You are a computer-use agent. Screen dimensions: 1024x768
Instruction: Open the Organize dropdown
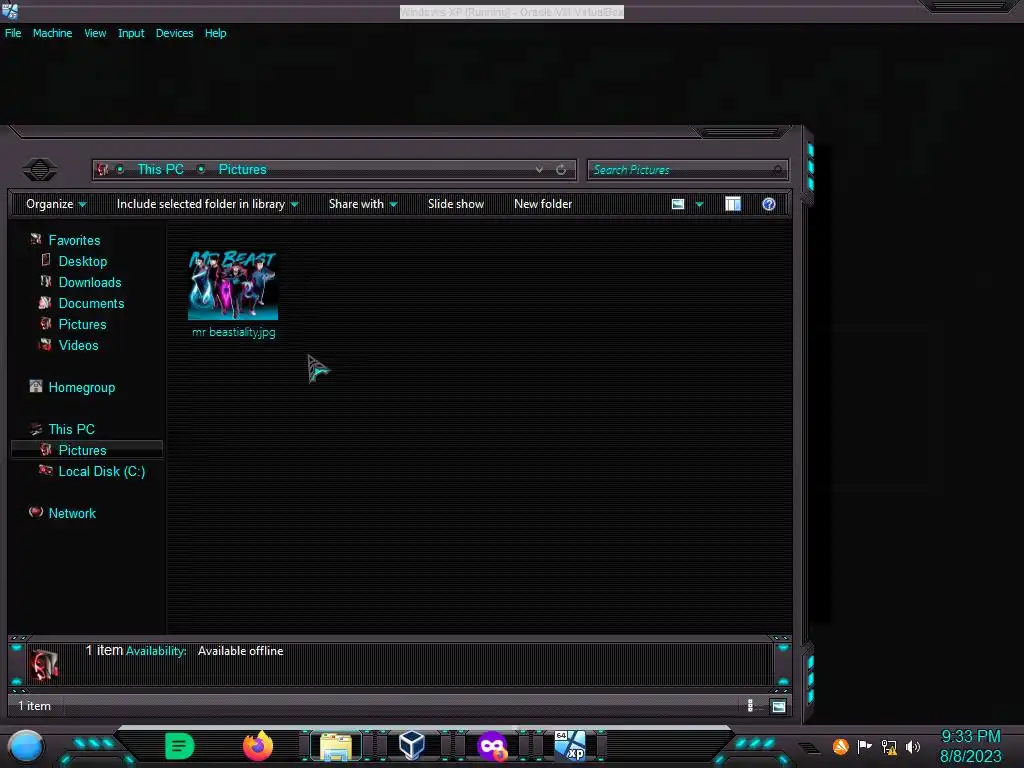point(56,204)
